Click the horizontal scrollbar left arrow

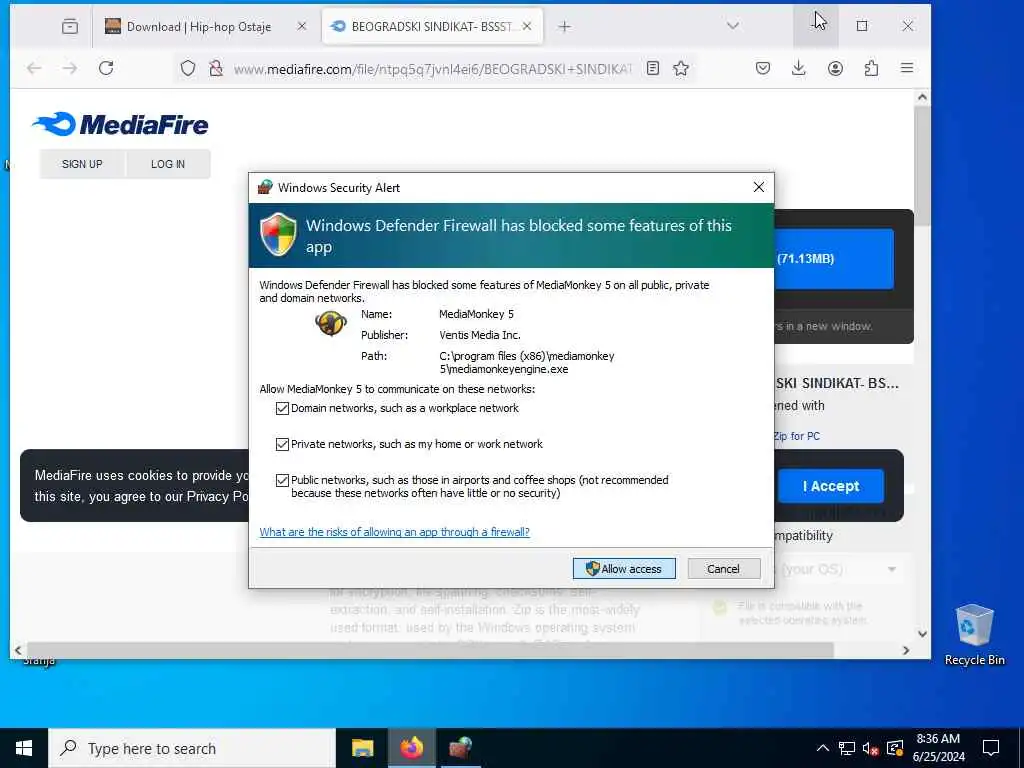[18, 650]
